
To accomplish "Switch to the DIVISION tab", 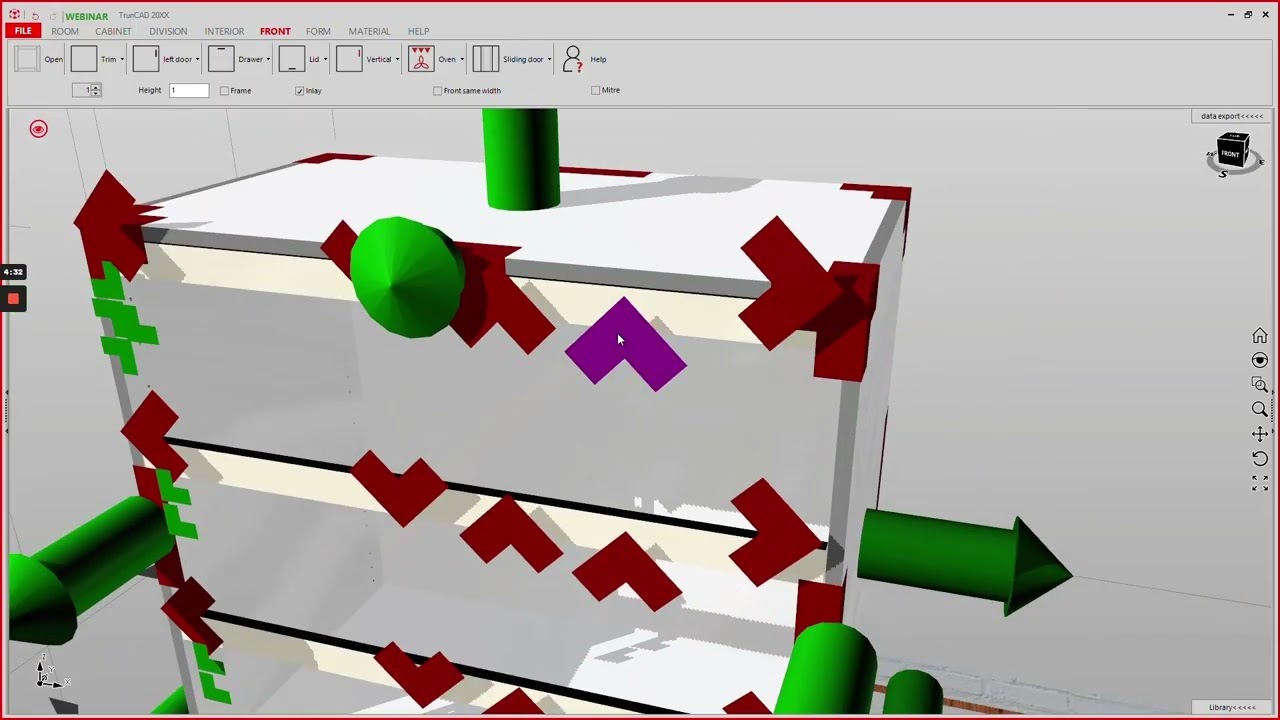I will tap(168, 31).
